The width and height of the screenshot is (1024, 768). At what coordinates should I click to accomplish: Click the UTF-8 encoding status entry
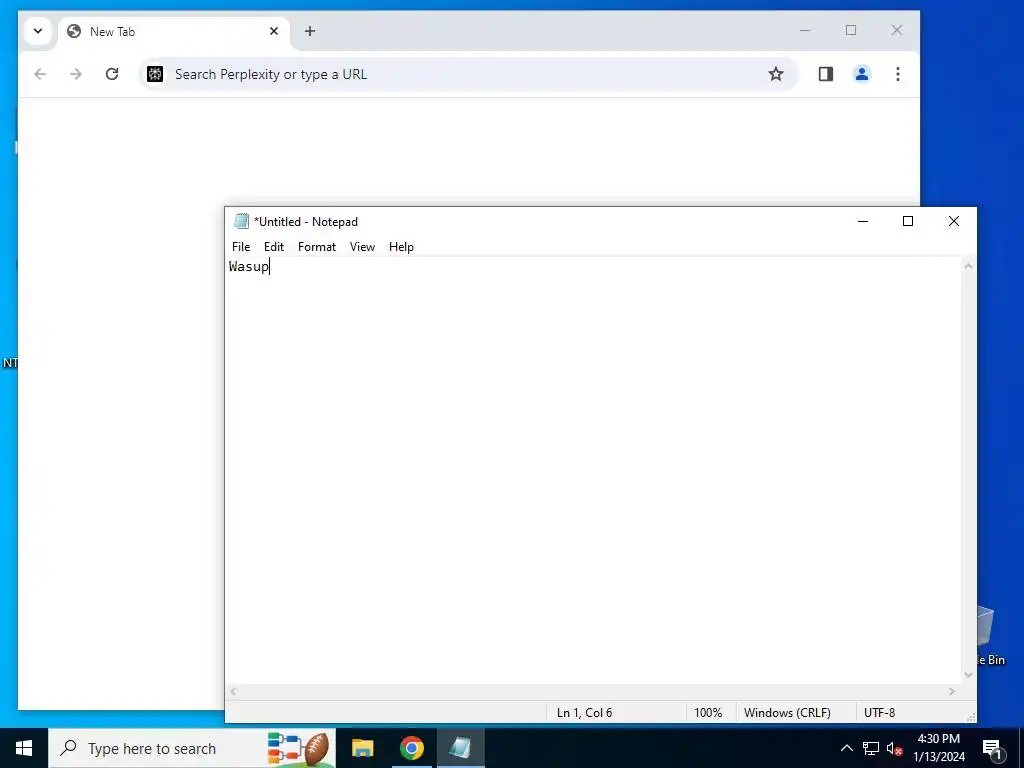(879, 712)
